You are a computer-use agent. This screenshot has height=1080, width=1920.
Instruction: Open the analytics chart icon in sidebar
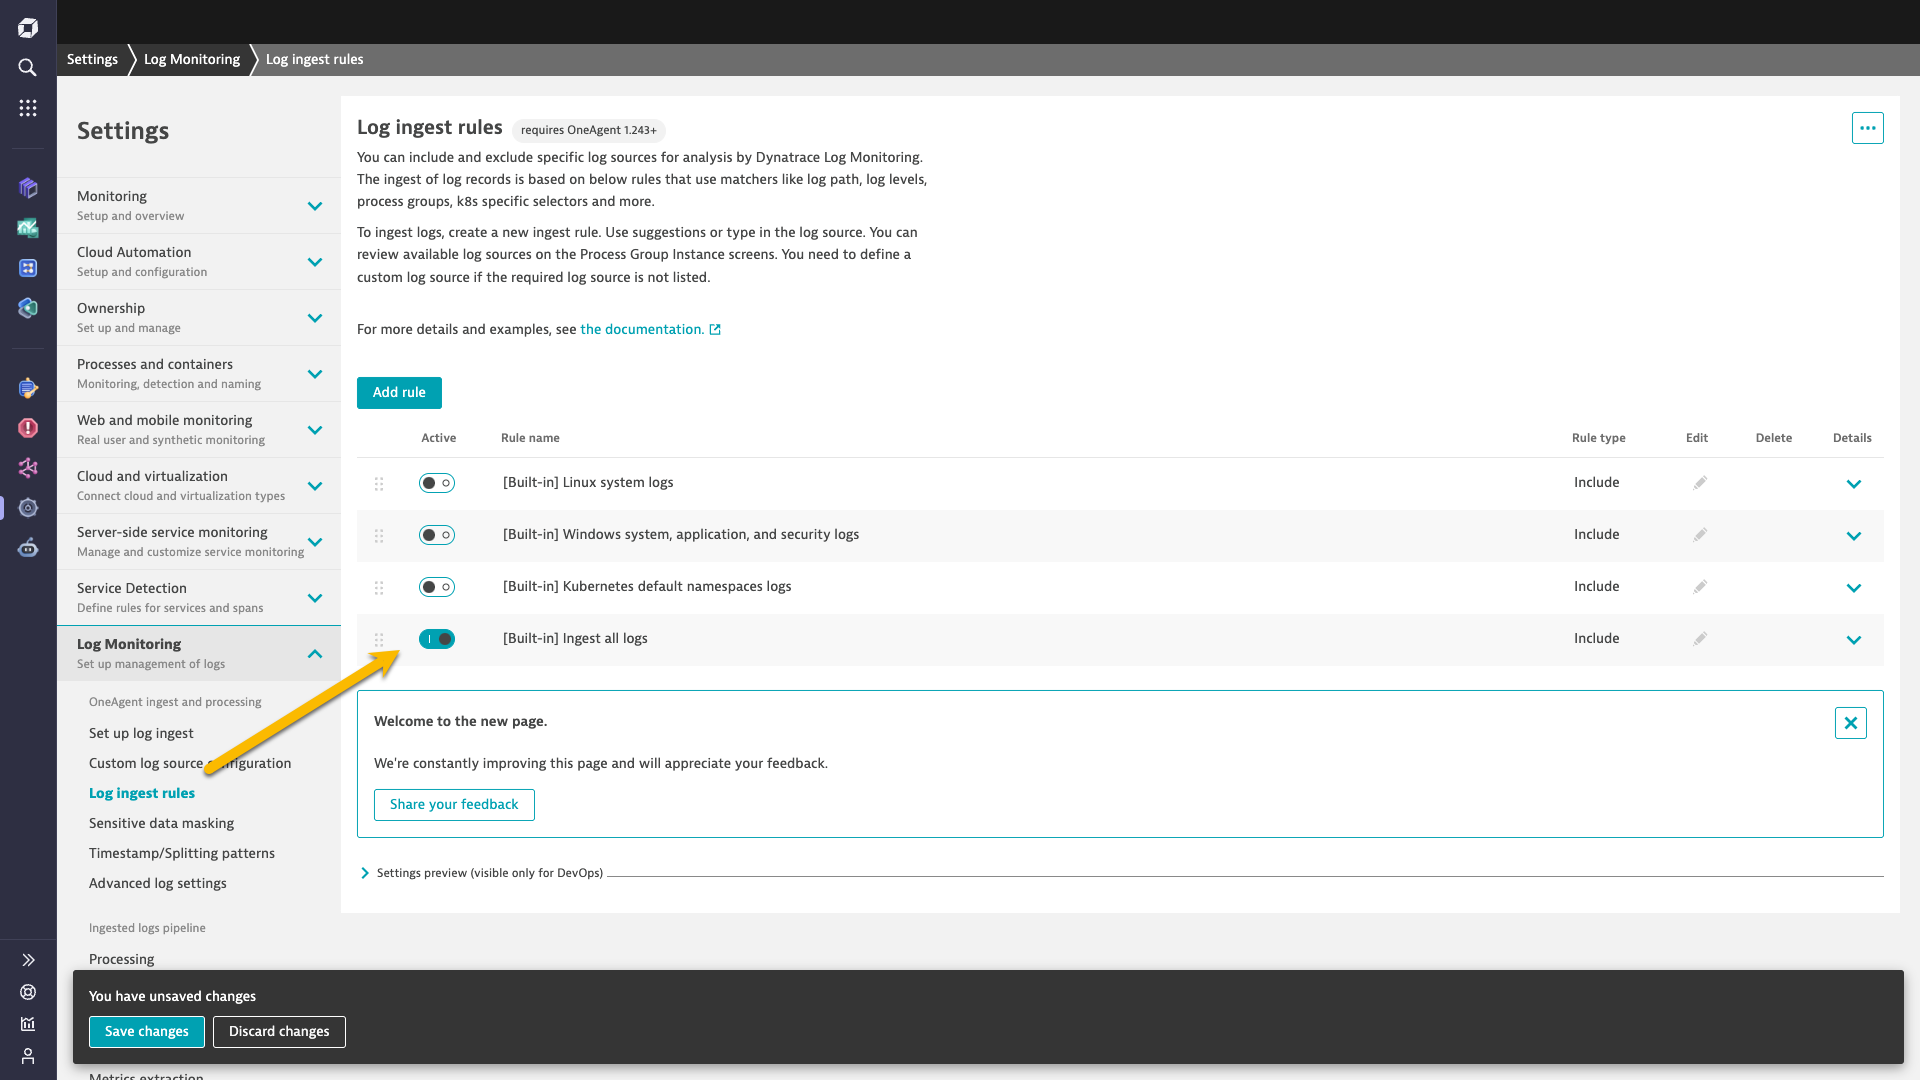tap(27, 1023)
